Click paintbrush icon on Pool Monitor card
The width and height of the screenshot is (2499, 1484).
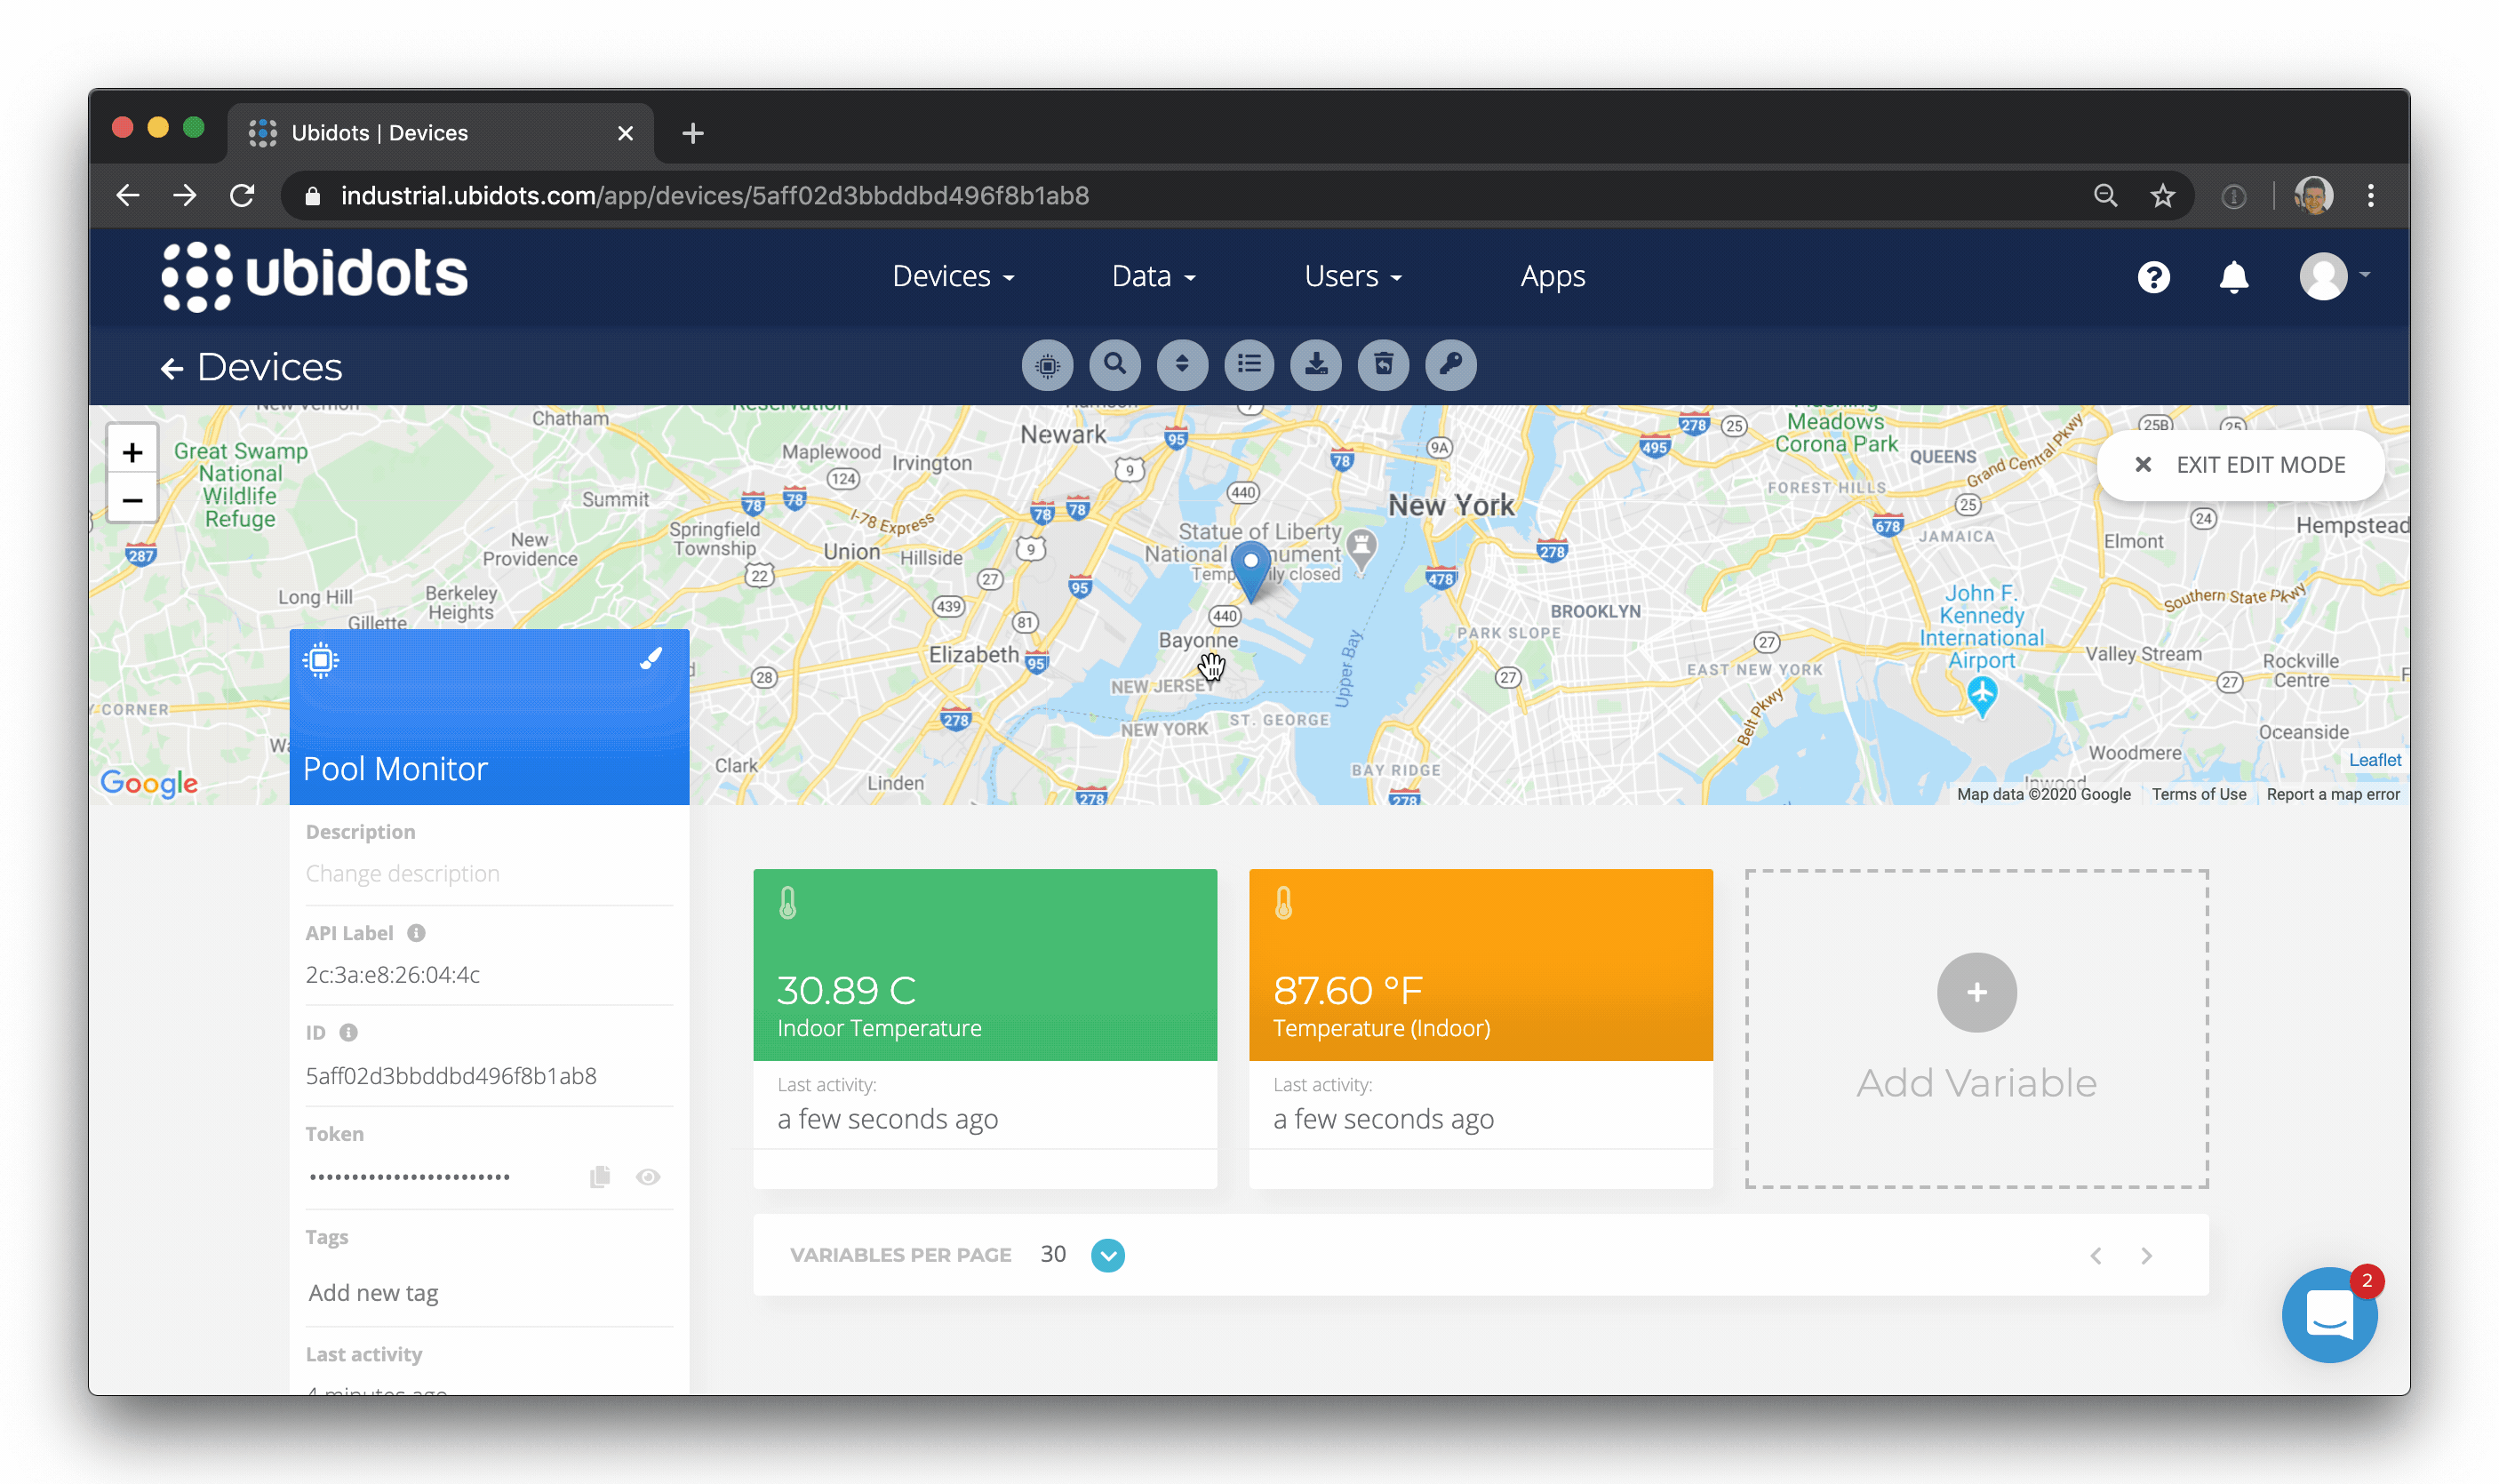tap(651, 658)
